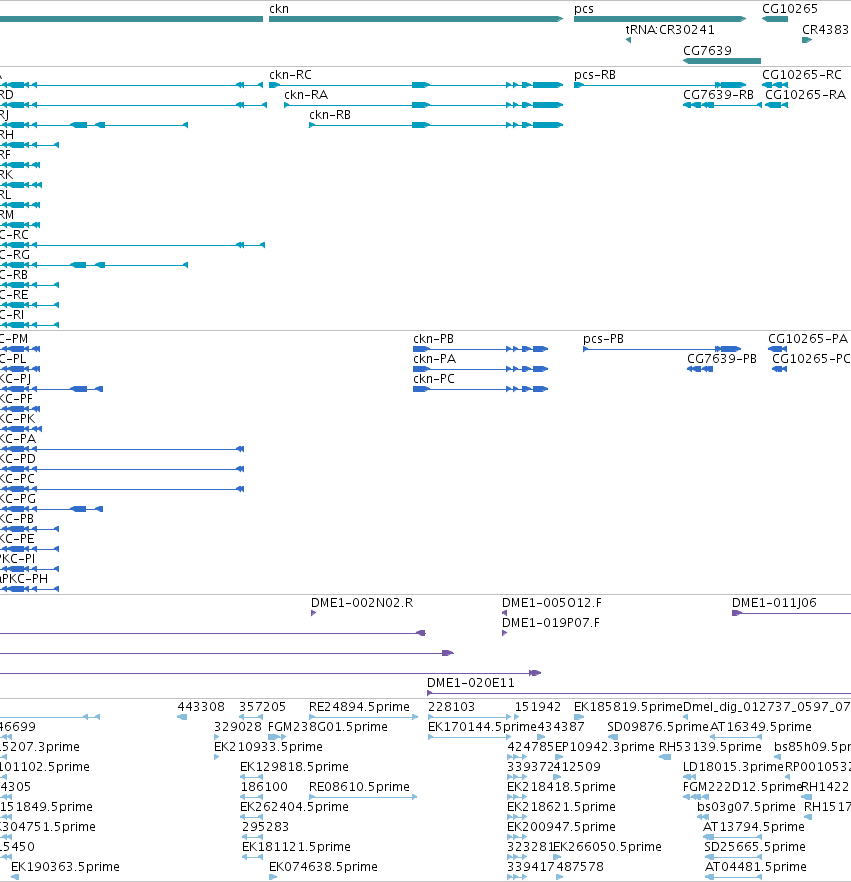The height and width of the screenshot is (882, 851).
Task: Click the CG10265-PA protein label
Action: pos(808,339)
